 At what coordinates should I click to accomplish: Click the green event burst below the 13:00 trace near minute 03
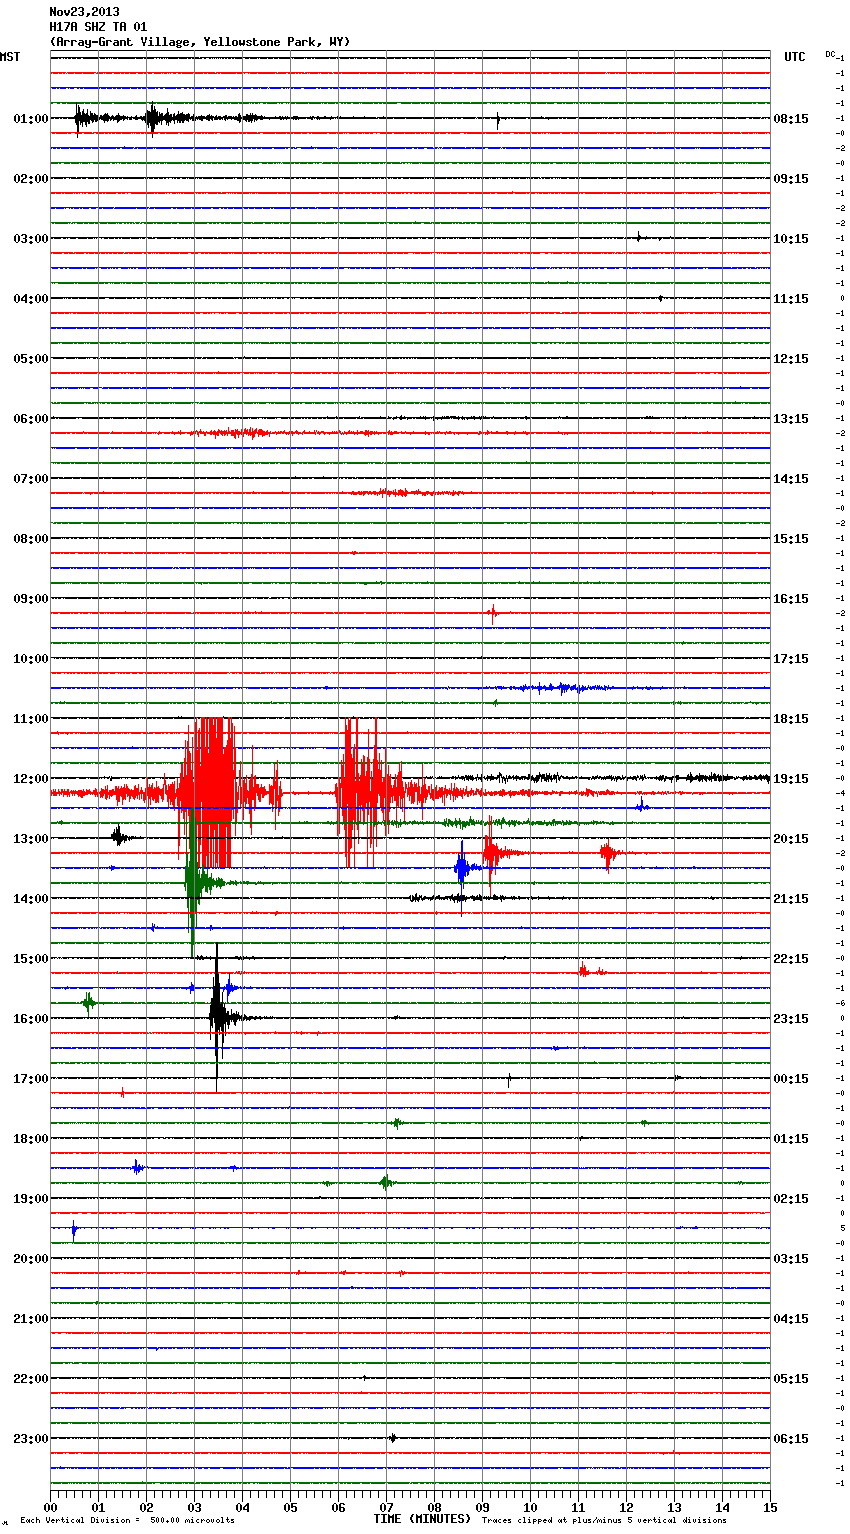pos(195,883)
